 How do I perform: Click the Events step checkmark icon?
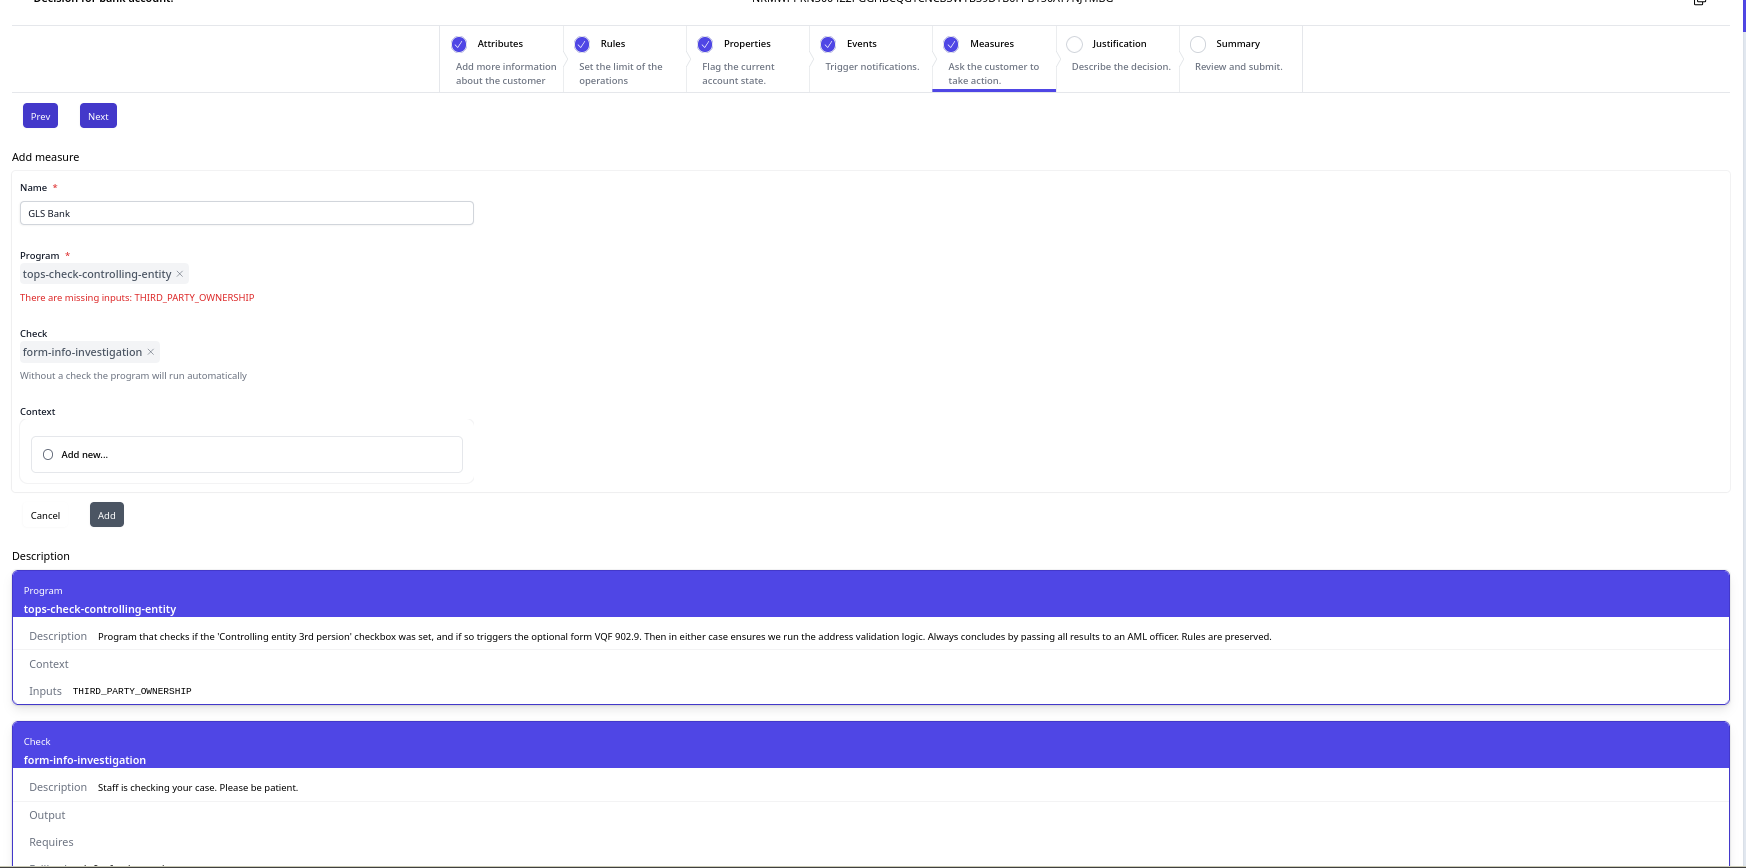coord(828,44)
